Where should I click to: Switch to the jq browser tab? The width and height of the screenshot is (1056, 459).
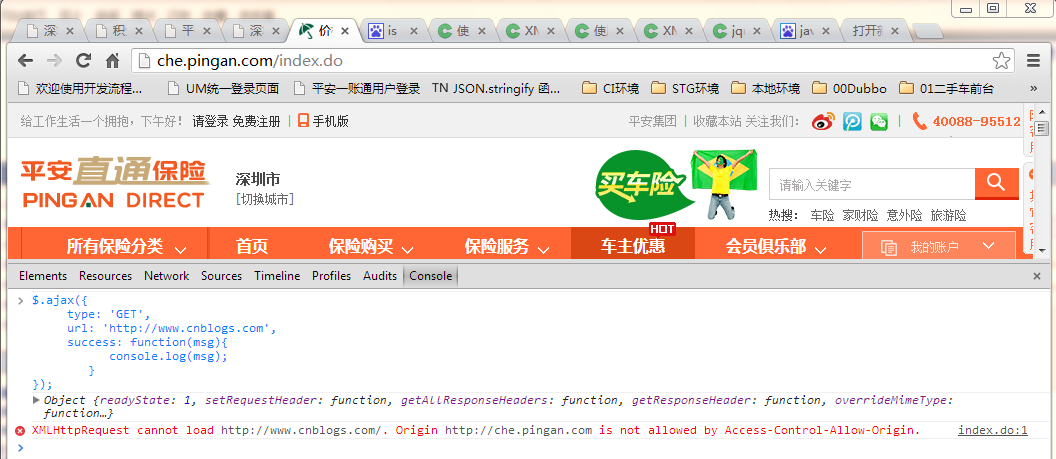[x=739, y=31]
